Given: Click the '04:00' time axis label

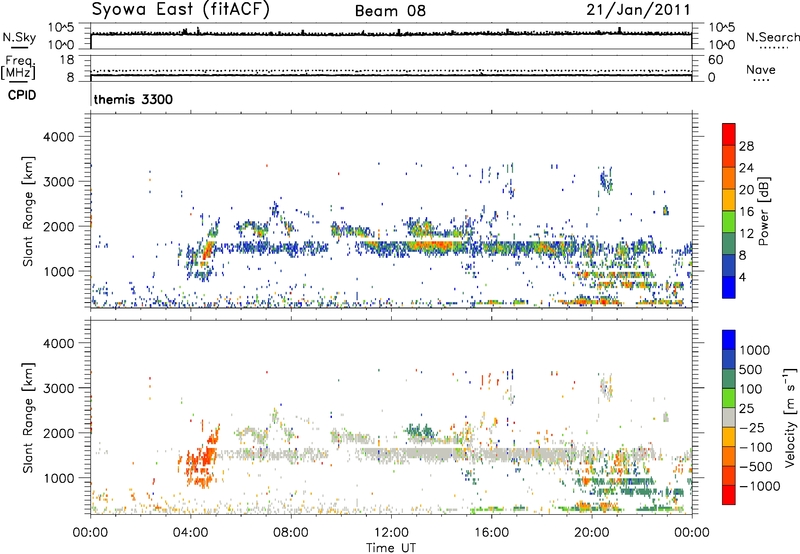Looking at the screenshot, I should pyautogui.click(x=190, y=533).
